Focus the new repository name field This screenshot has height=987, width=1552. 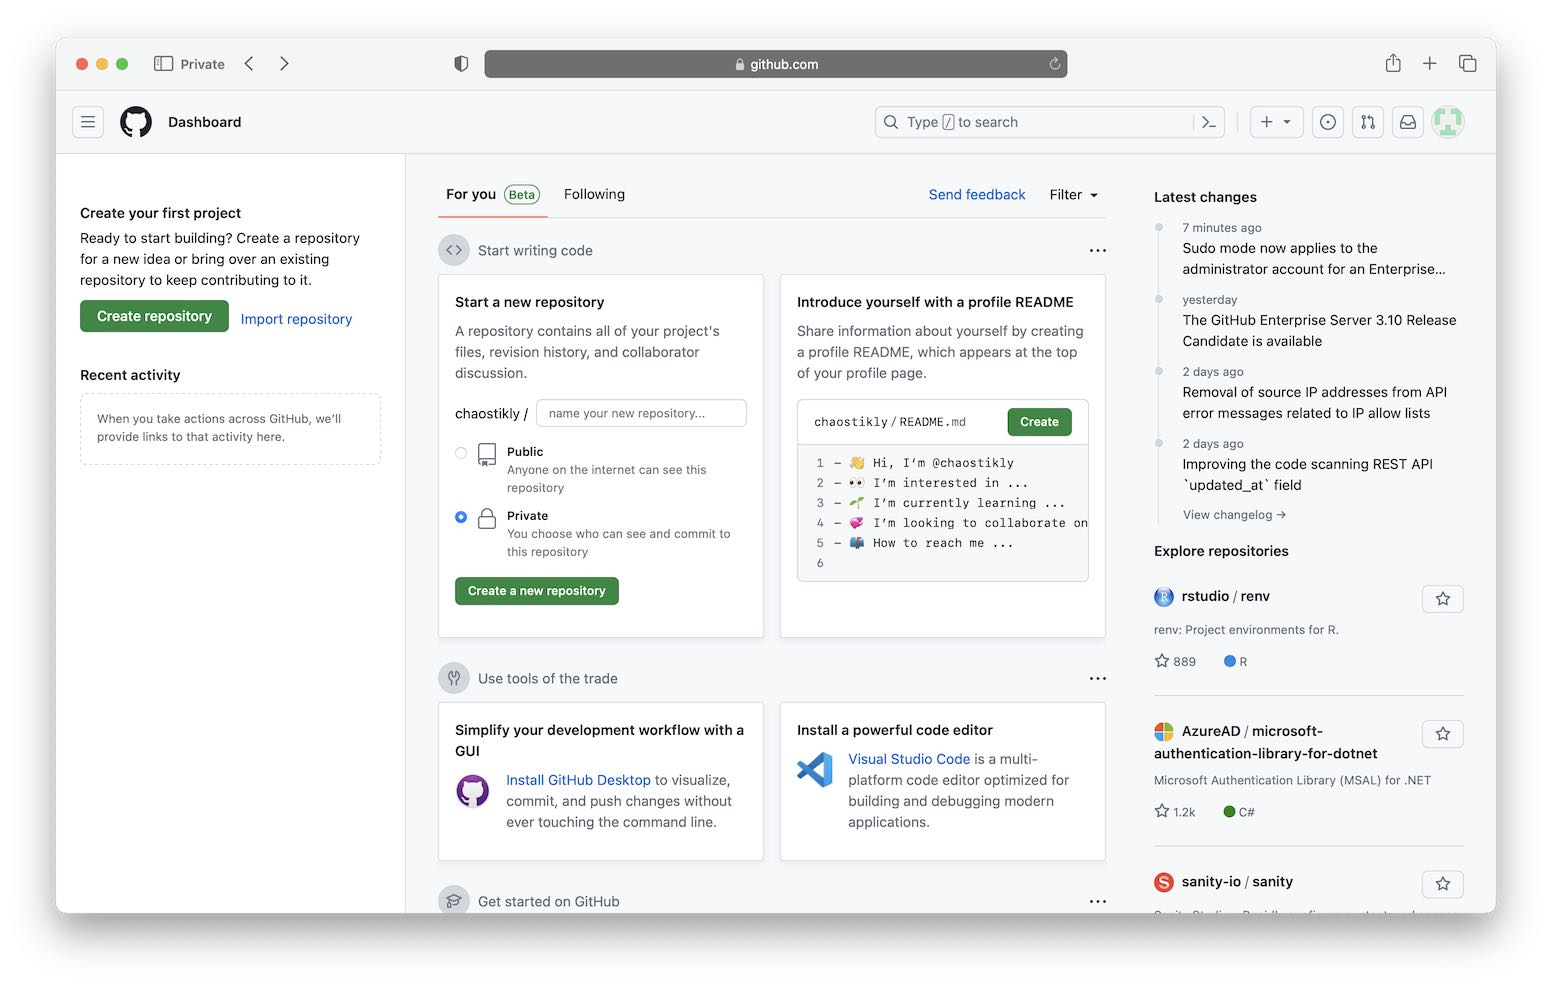pos(641,413)
